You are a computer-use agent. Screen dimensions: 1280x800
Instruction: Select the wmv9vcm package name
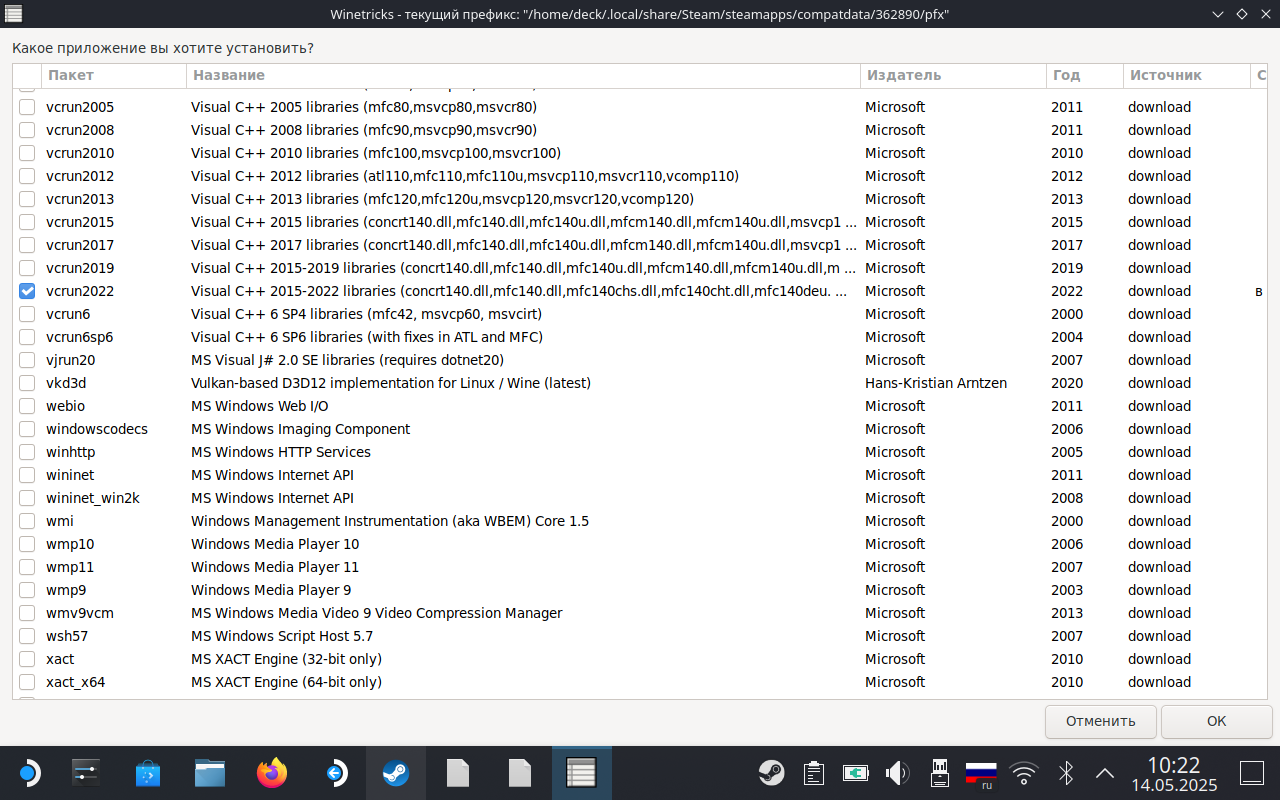point(80,613)
